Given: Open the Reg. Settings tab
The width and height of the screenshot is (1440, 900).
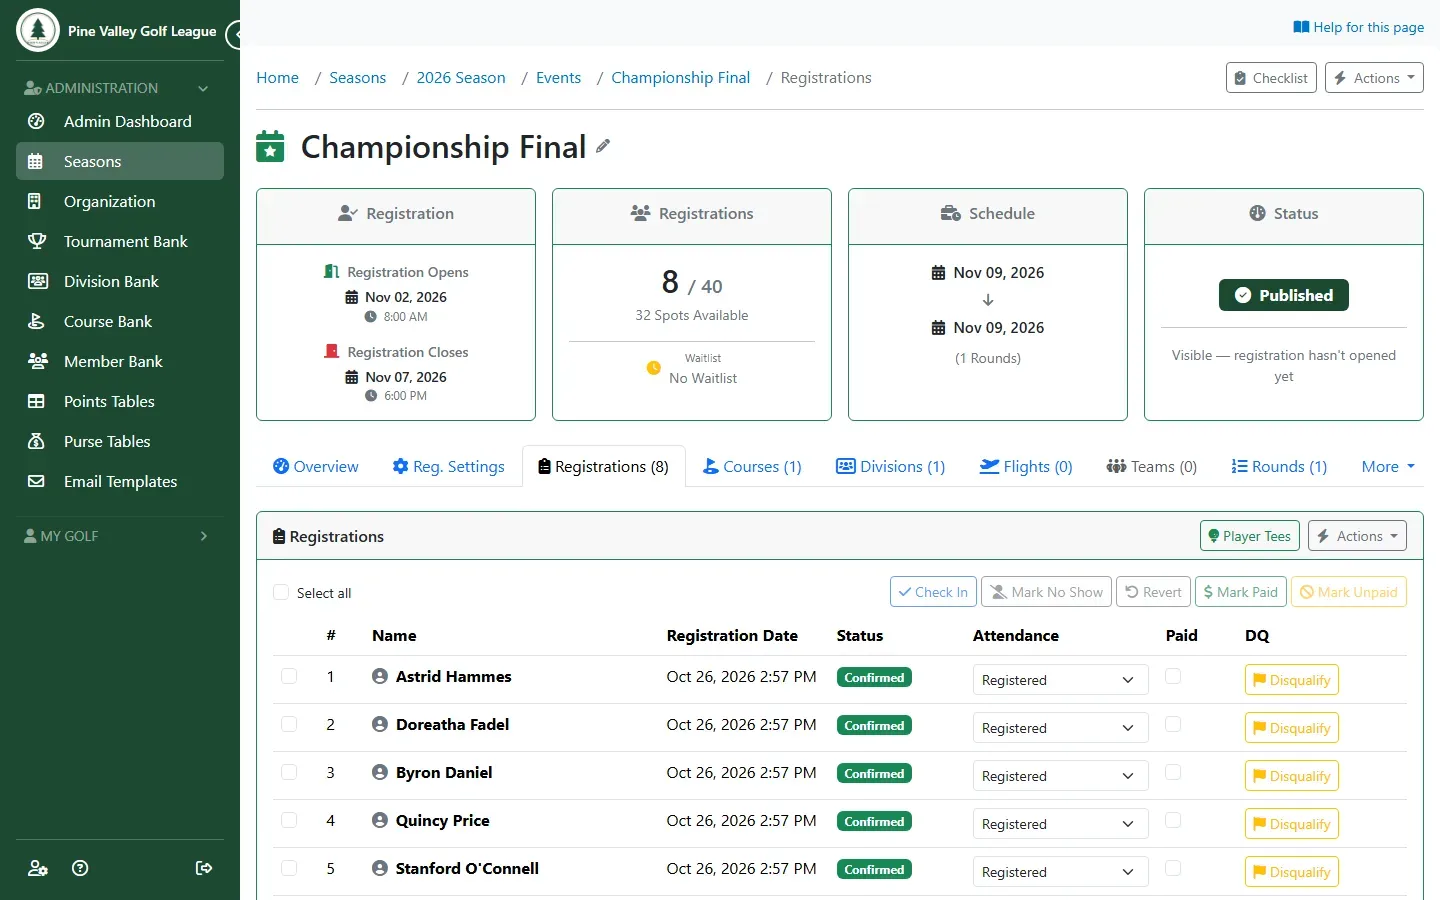Looking at the screenshot, I should (x=449, y=467).
